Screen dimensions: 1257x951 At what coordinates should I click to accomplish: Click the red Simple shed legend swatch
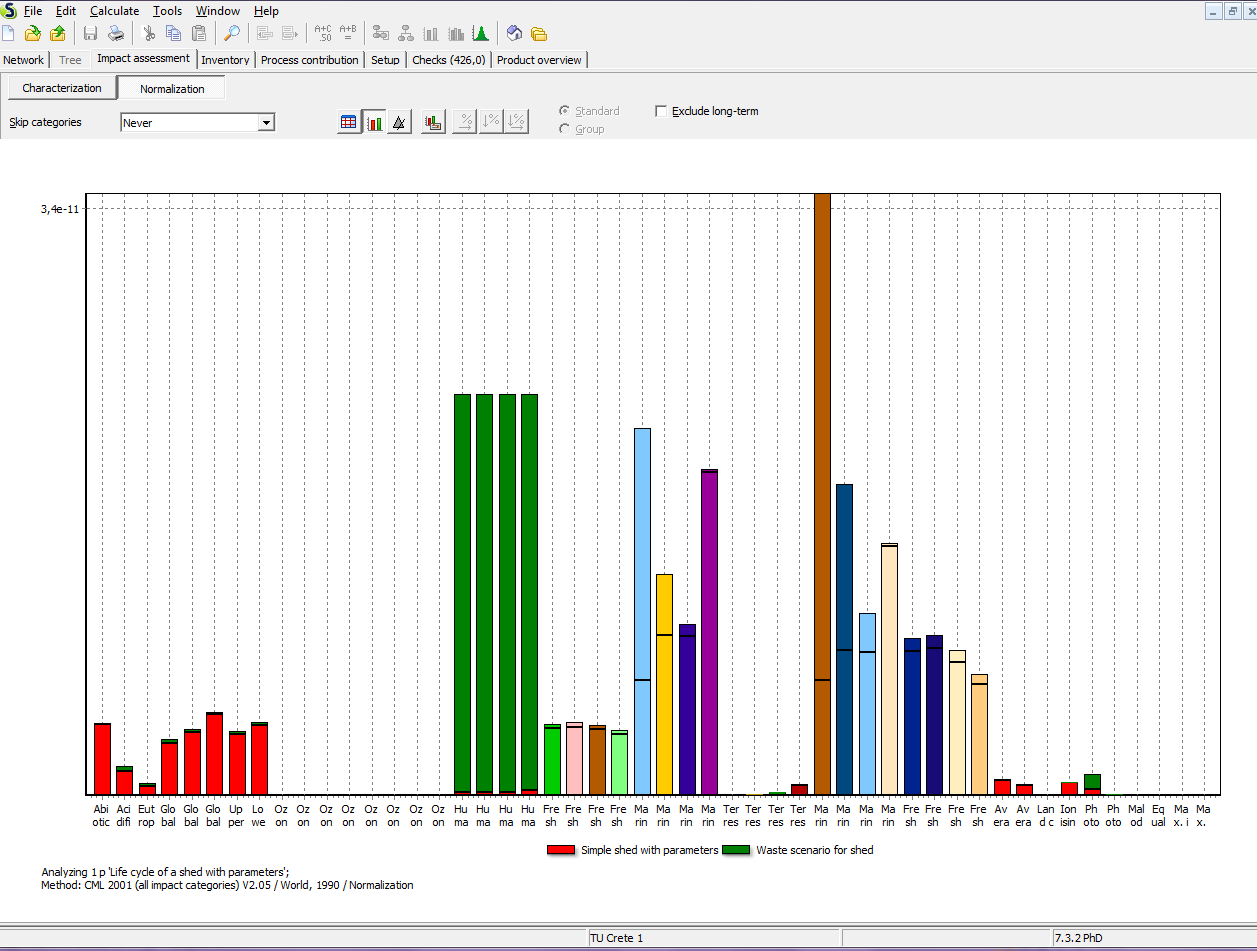(x=561, y=850)
